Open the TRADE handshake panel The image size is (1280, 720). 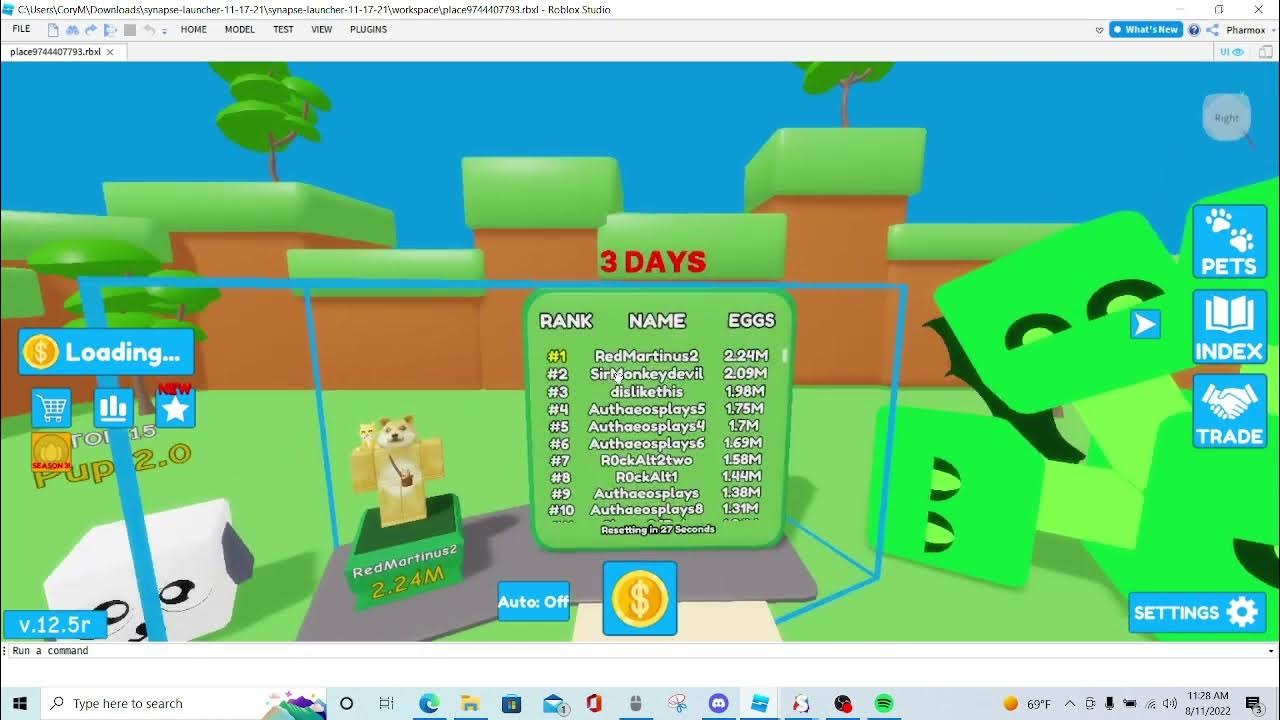tap(1229, 411)
